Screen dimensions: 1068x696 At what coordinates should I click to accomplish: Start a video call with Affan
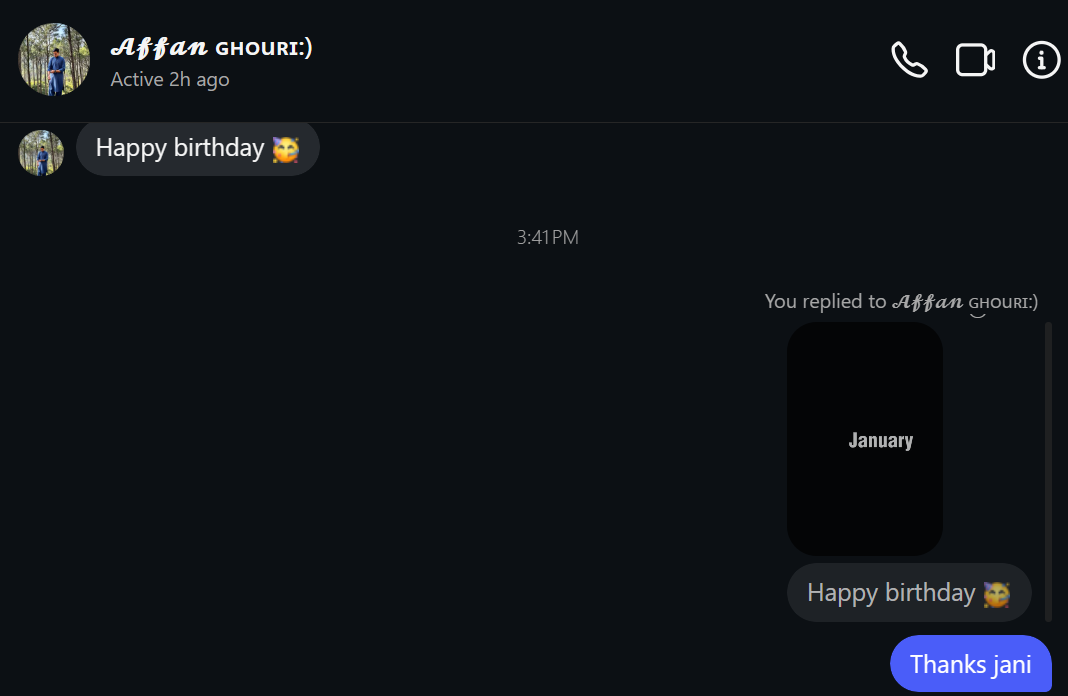click(975, 60)
